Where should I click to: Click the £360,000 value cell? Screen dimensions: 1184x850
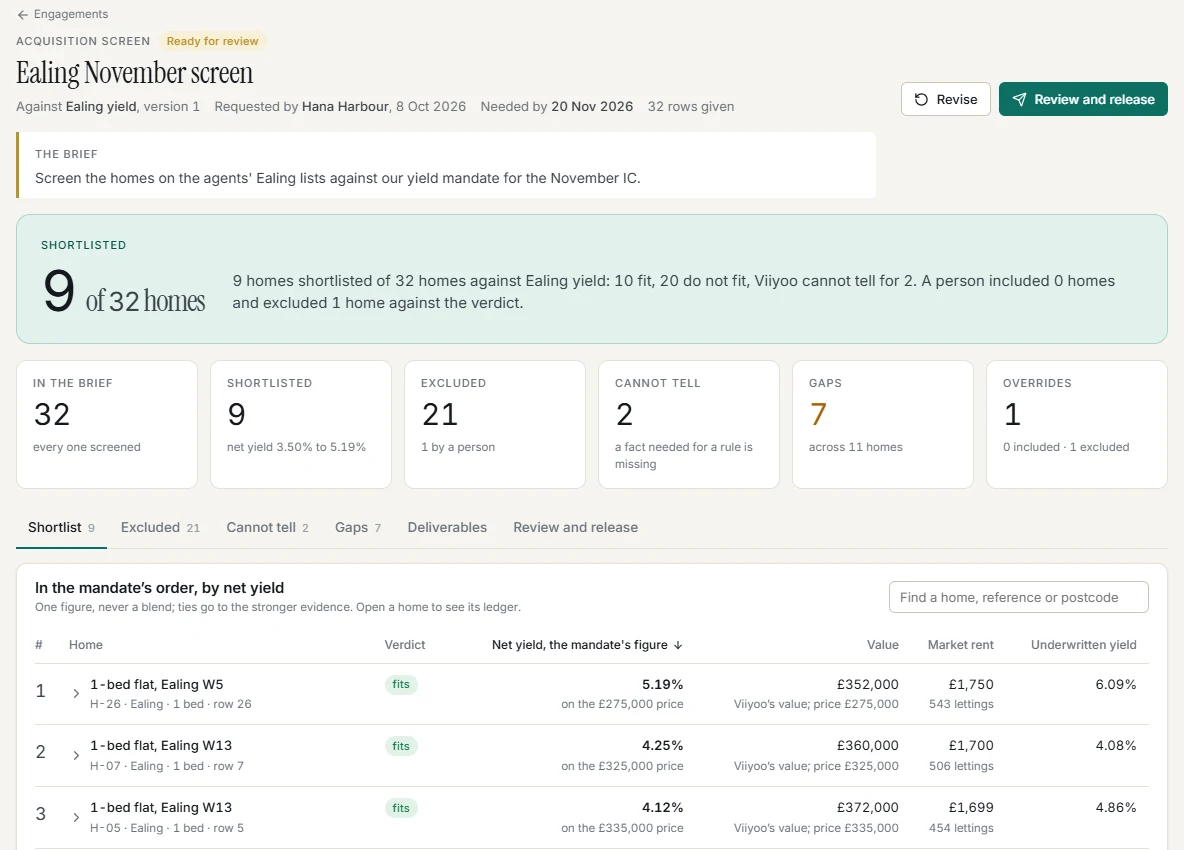(x=868, y=746)
